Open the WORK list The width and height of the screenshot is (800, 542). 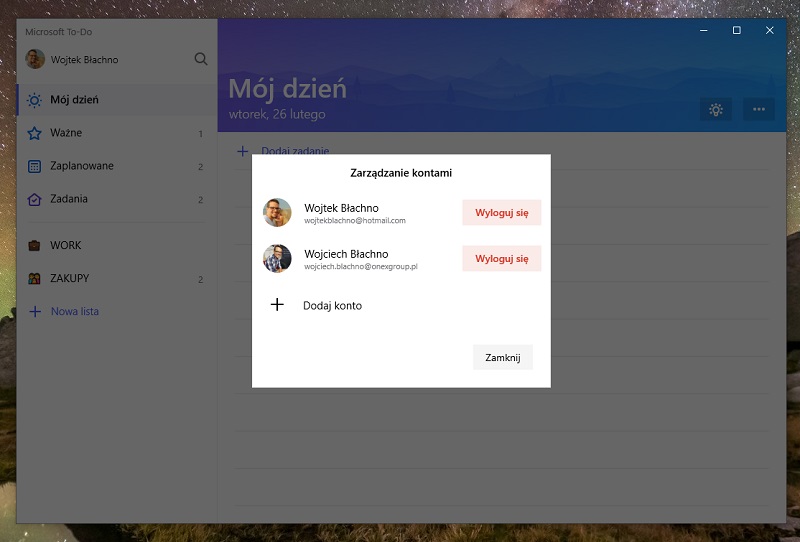(x=117, y=245)
